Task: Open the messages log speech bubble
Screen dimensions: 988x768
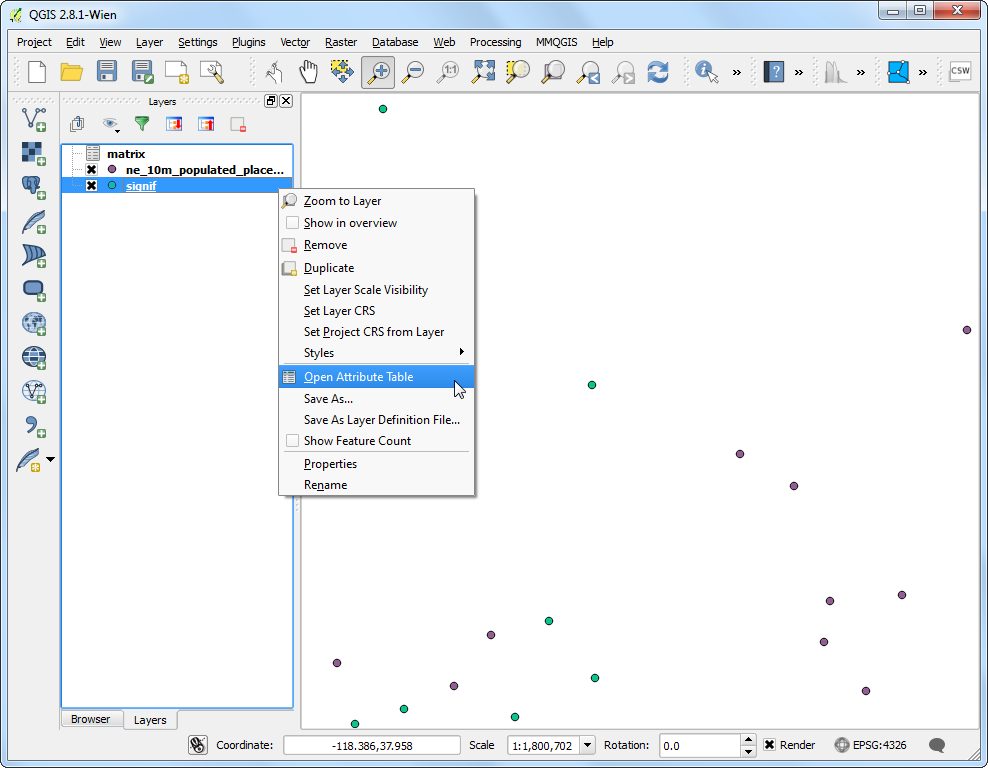Action: pos(937,745)
